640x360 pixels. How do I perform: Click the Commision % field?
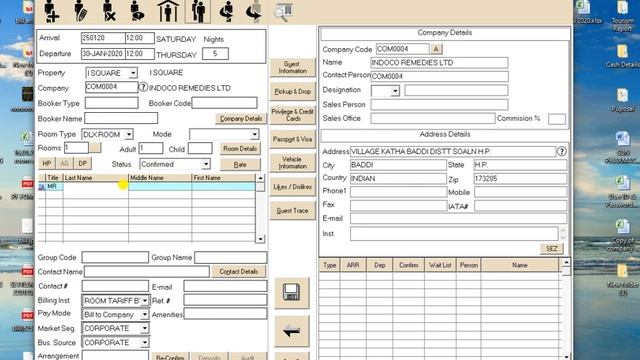pos(557,119)
